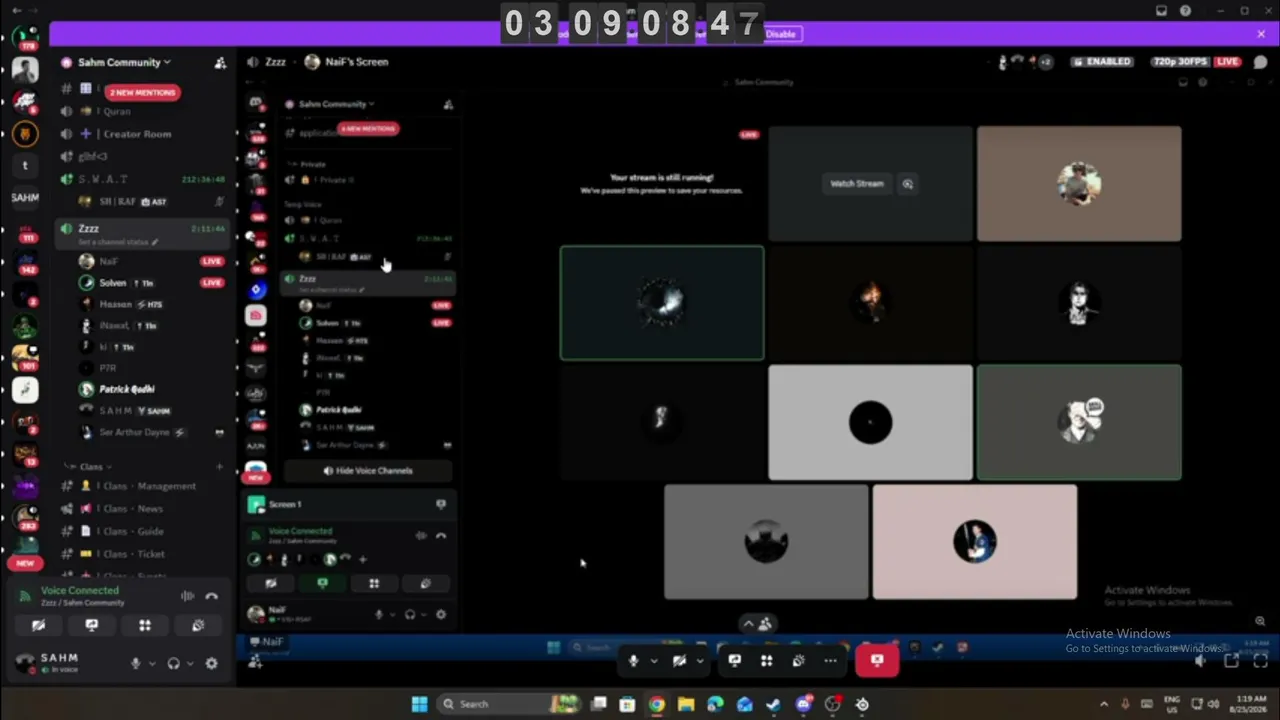Add a channel to the Clans category

coord(219,466)
